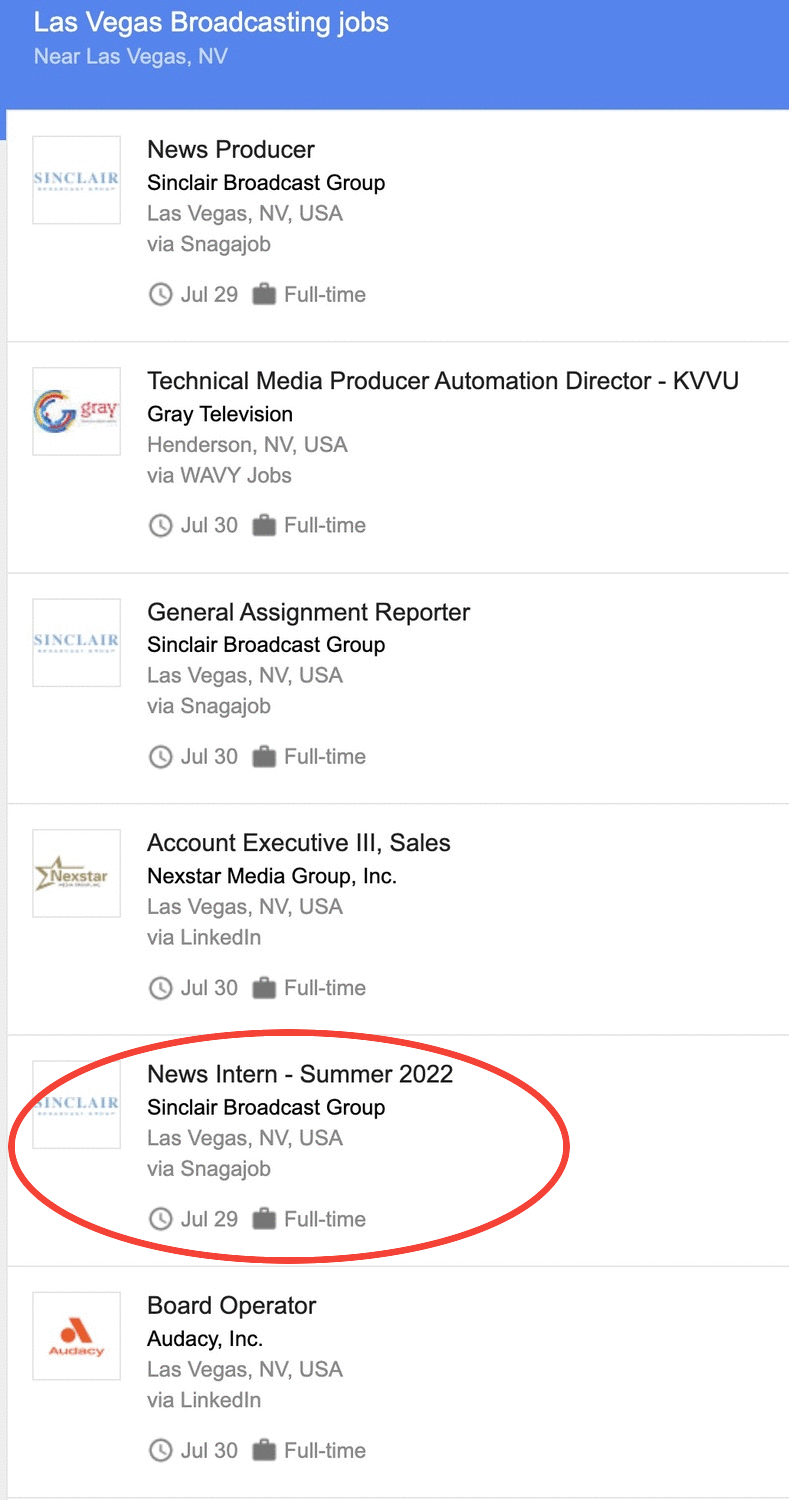This screenshot has width=789, height=1500.
Task: Click via Snagajob under General Assignment Reporter
Action: click(x=209, y=706)
